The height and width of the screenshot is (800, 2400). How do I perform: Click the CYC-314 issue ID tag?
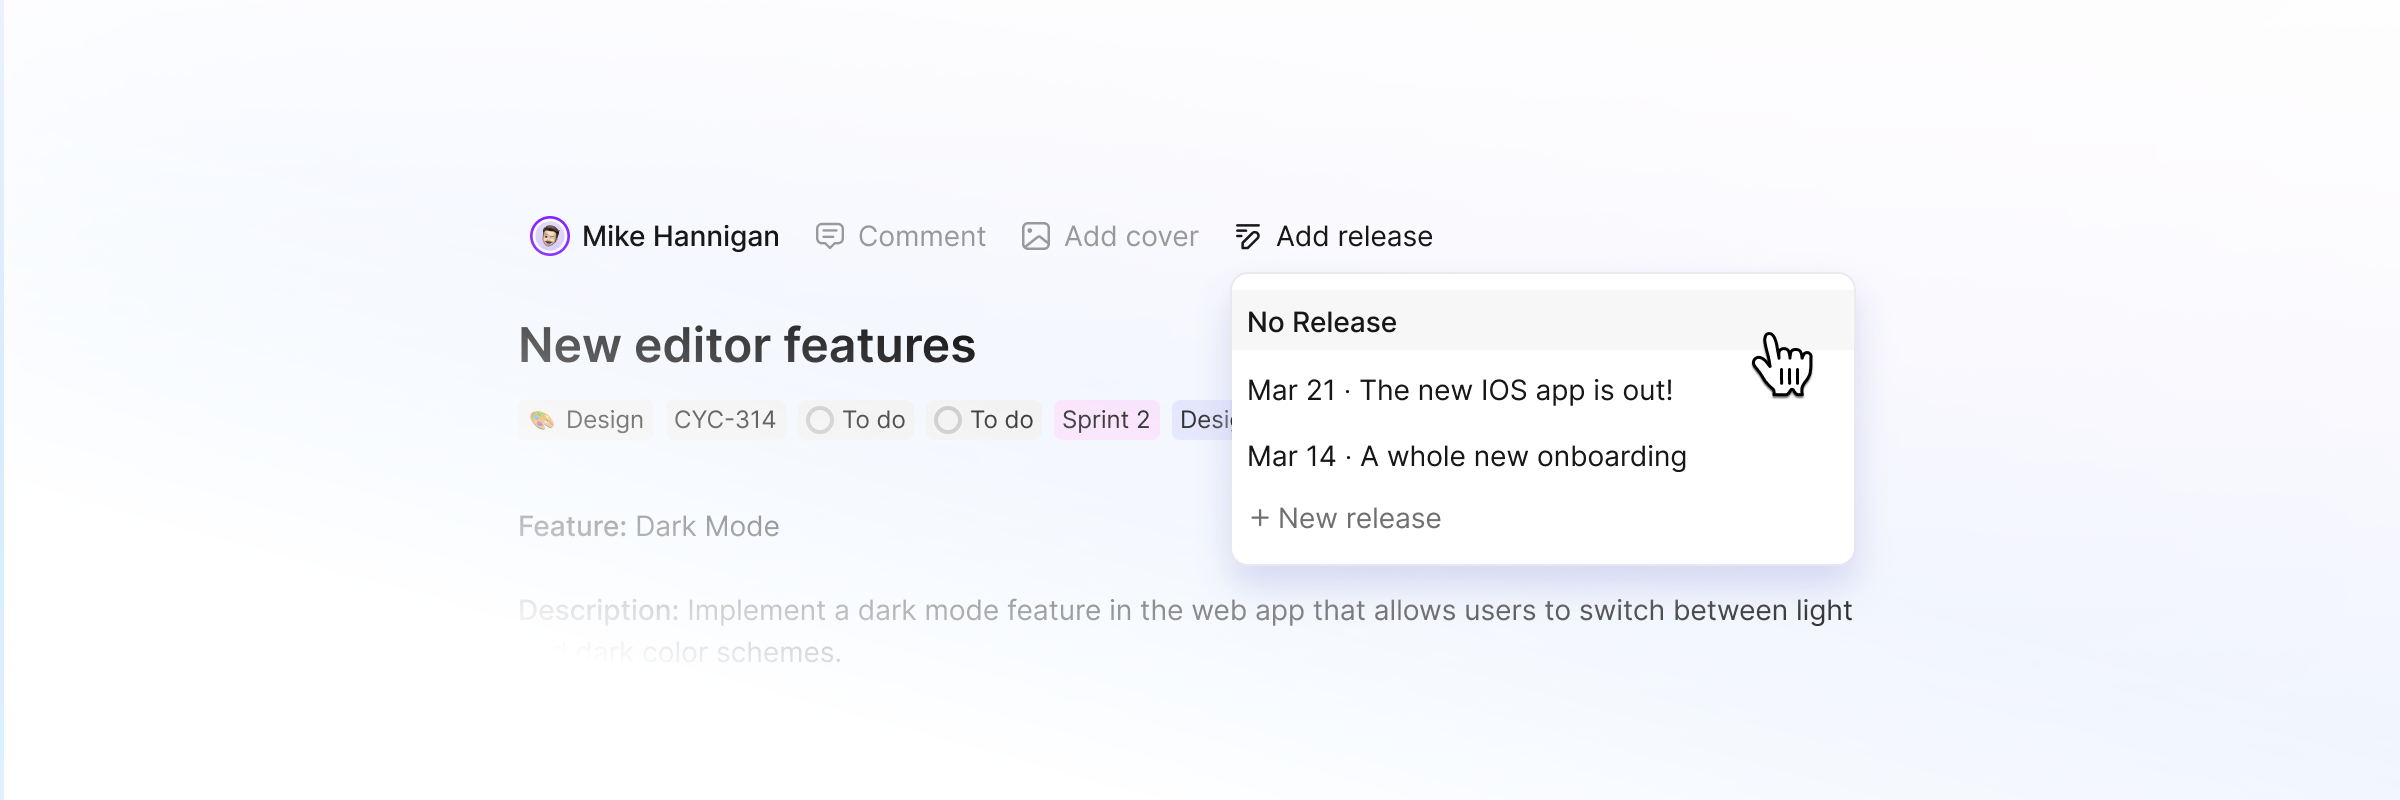pos(725,420)
